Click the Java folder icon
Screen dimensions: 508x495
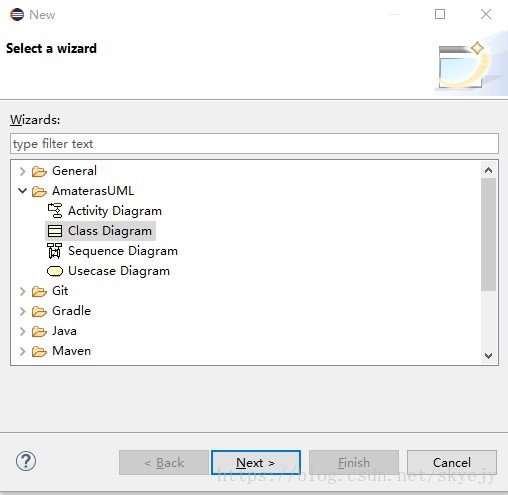[x=39, y=331]
